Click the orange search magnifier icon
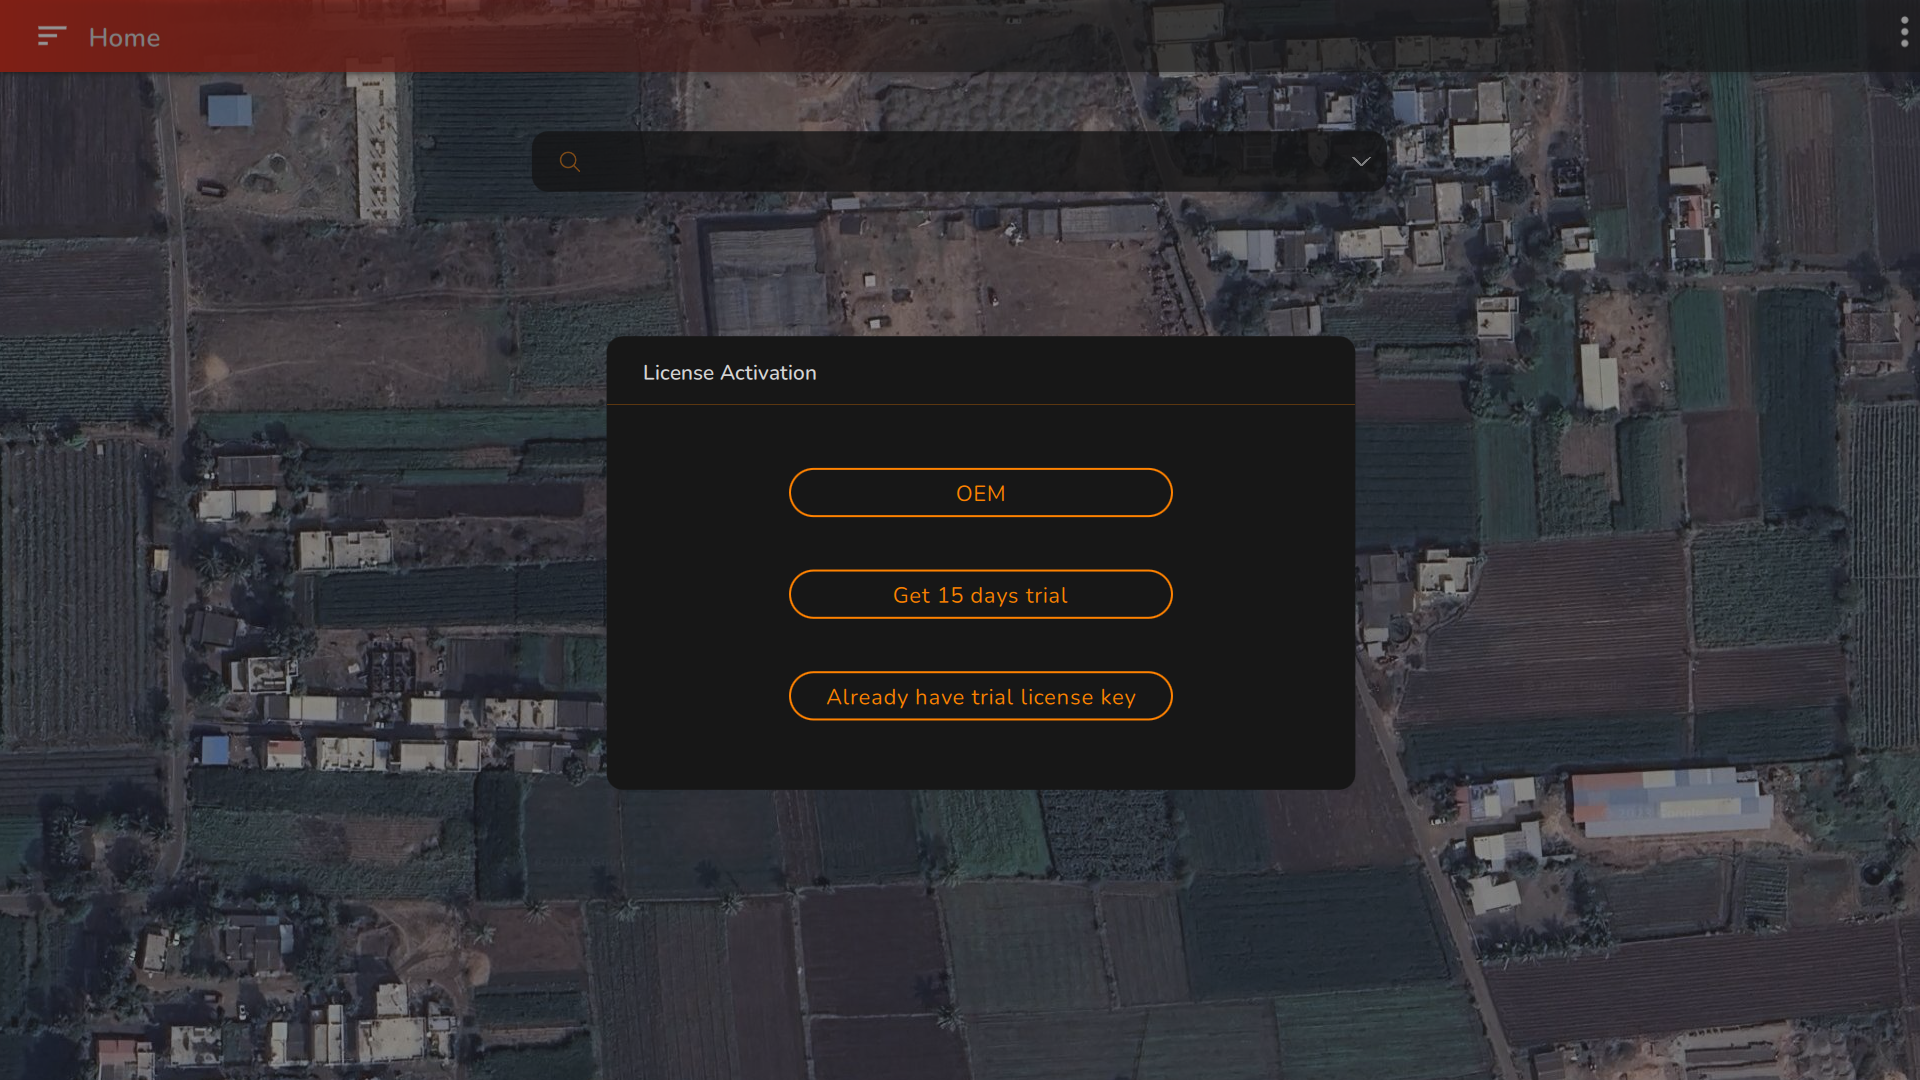This screenshot has height=1080, width=1920. pos(570,162)
